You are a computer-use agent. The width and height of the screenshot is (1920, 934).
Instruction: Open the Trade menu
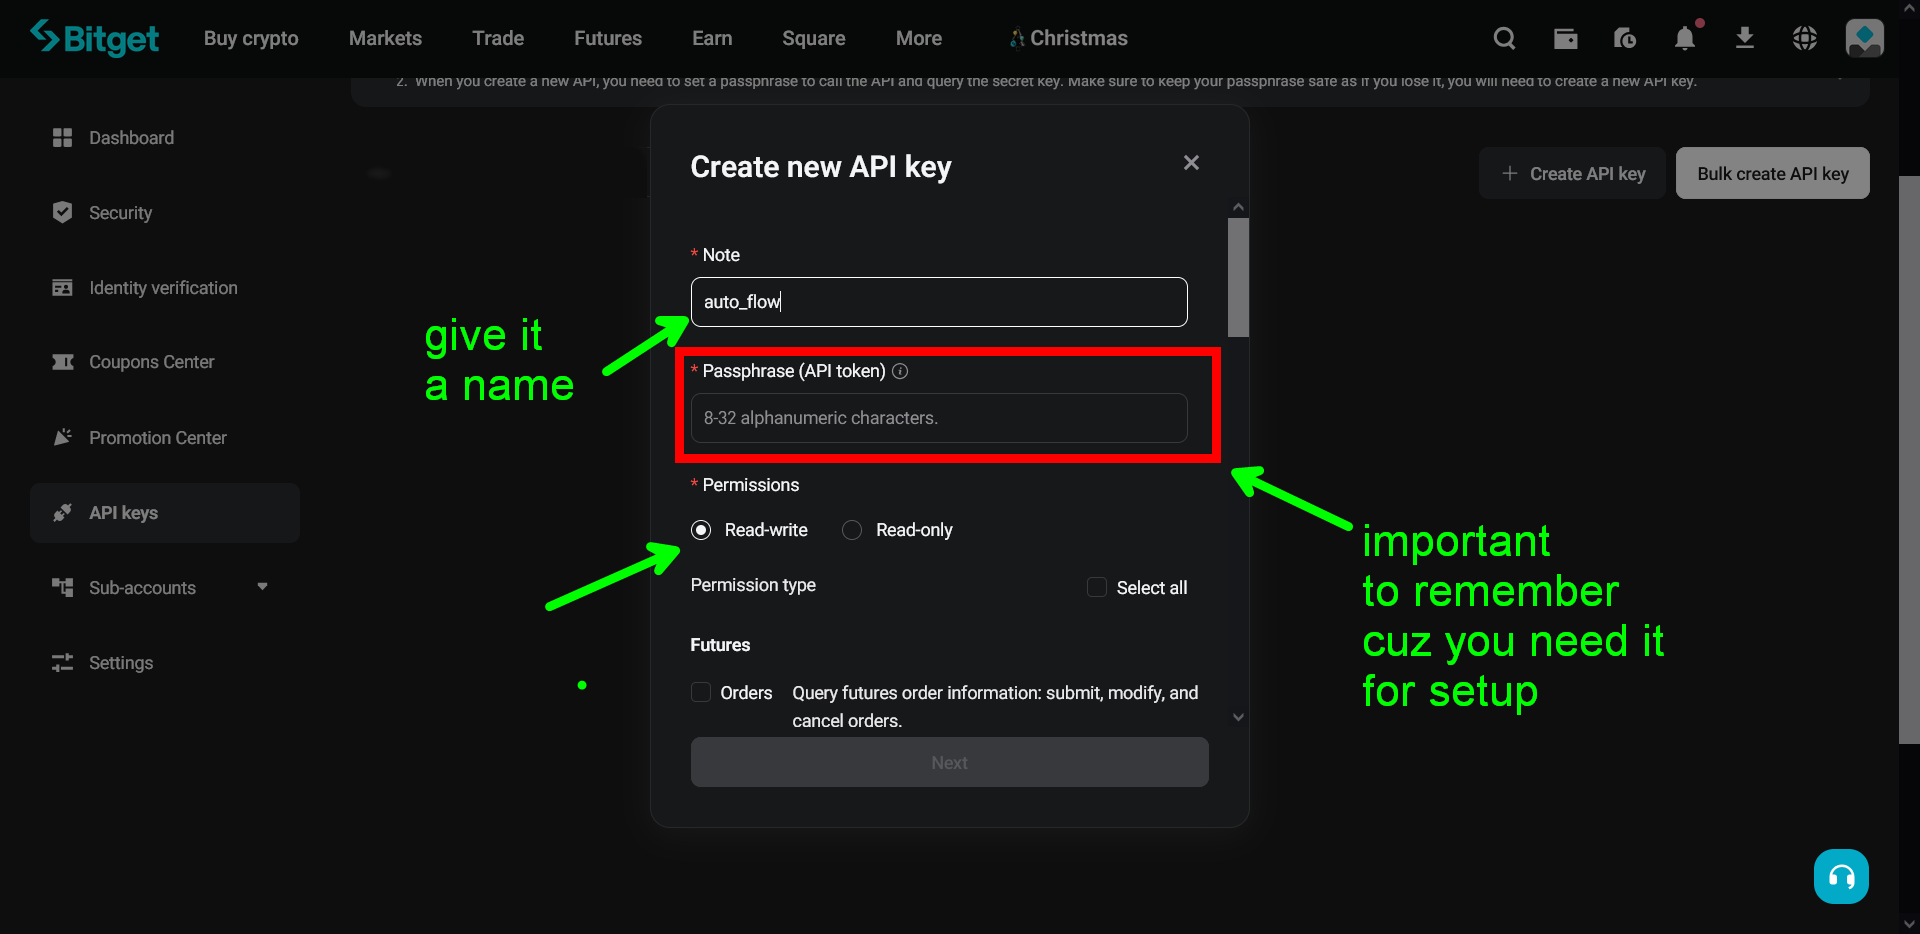coord(498,38)
